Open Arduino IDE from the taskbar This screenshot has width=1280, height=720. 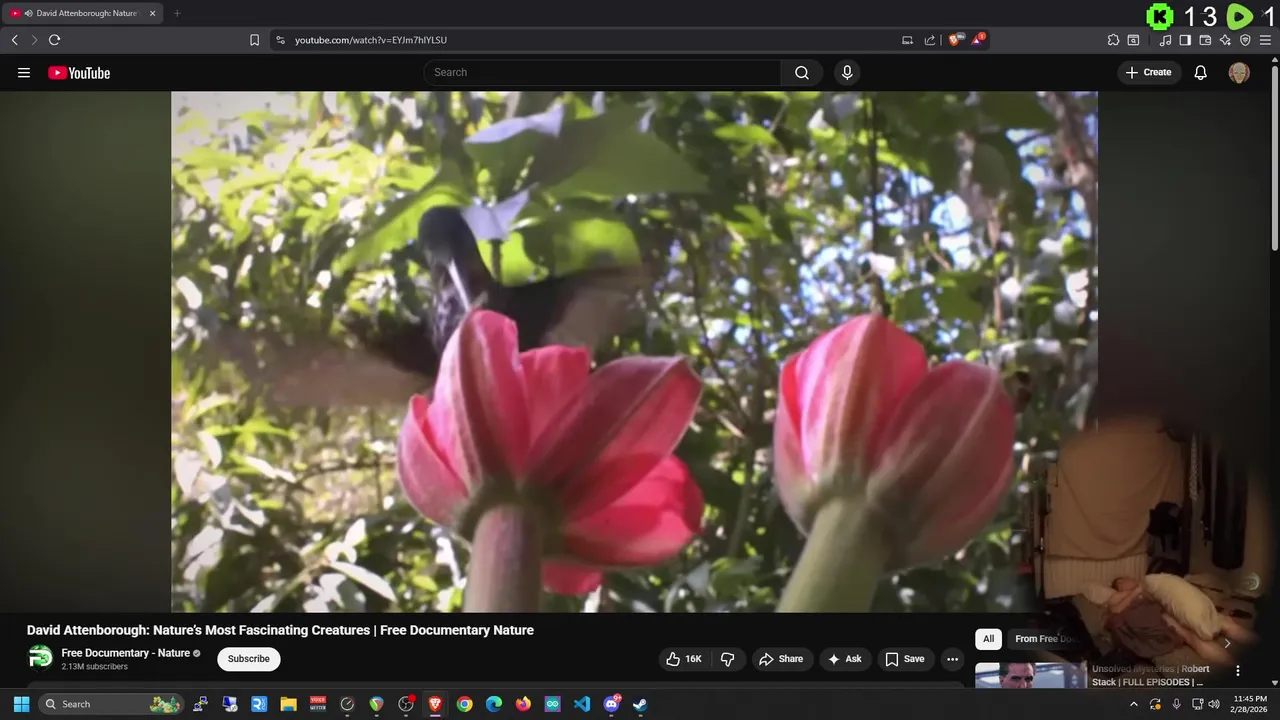pos(553,704)
